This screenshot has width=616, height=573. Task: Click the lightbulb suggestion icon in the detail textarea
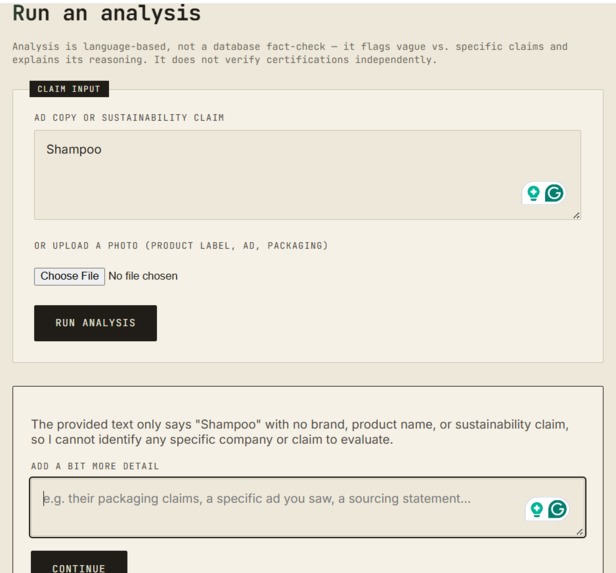536,509
